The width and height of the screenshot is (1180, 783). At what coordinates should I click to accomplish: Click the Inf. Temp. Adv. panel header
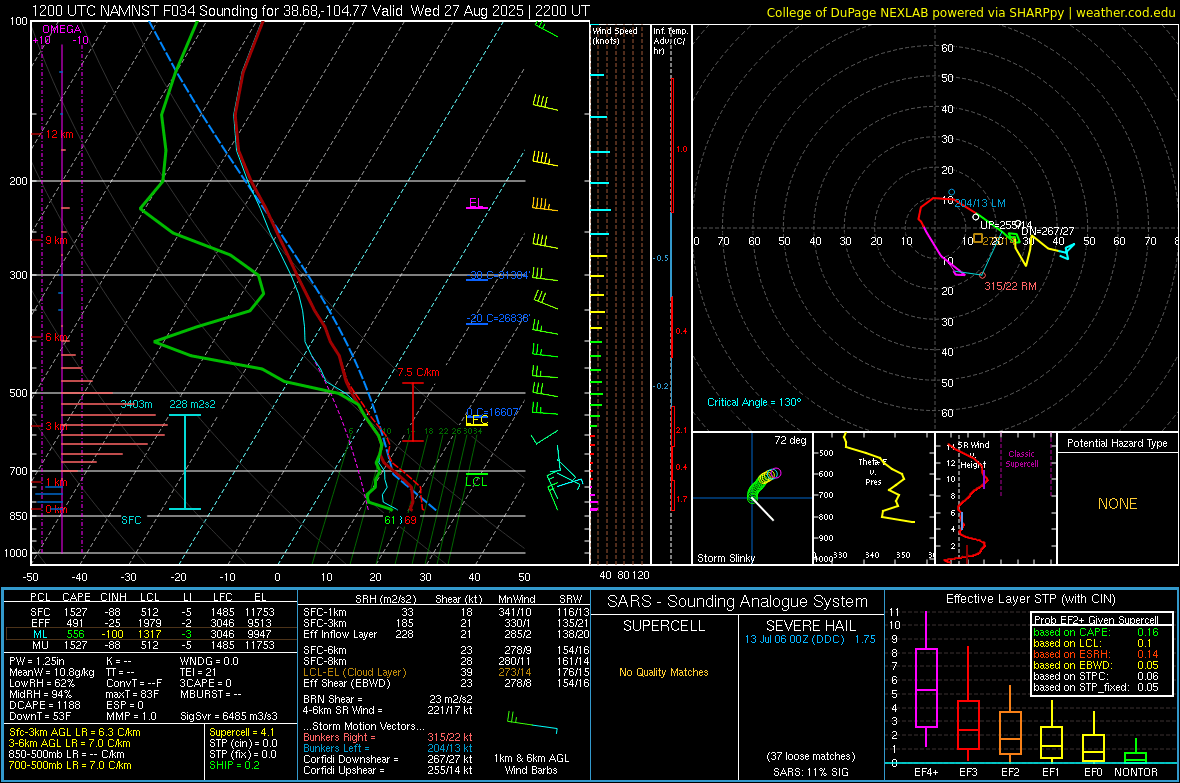tap(670, 41)
